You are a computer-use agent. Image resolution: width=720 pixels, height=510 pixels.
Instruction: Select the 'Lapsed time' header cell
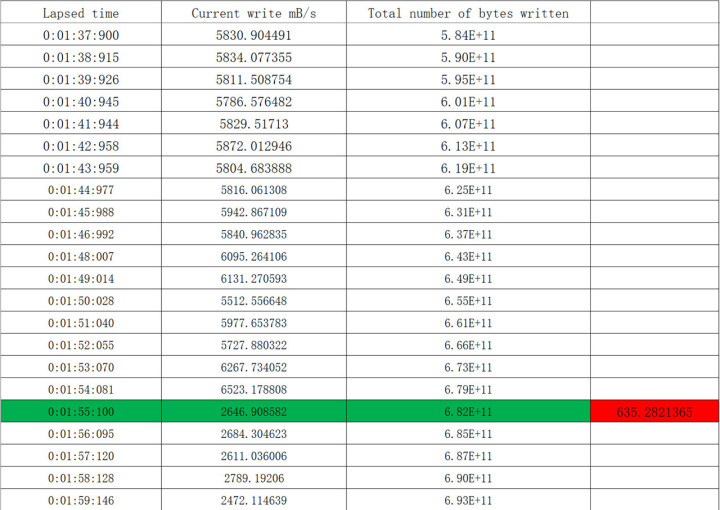coord(81,12)
